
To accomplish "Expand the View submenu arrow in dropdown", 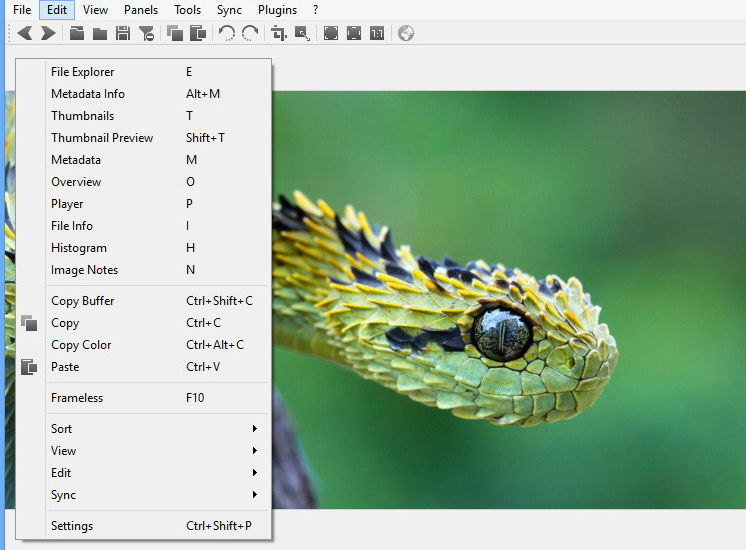I will point(255,451).
